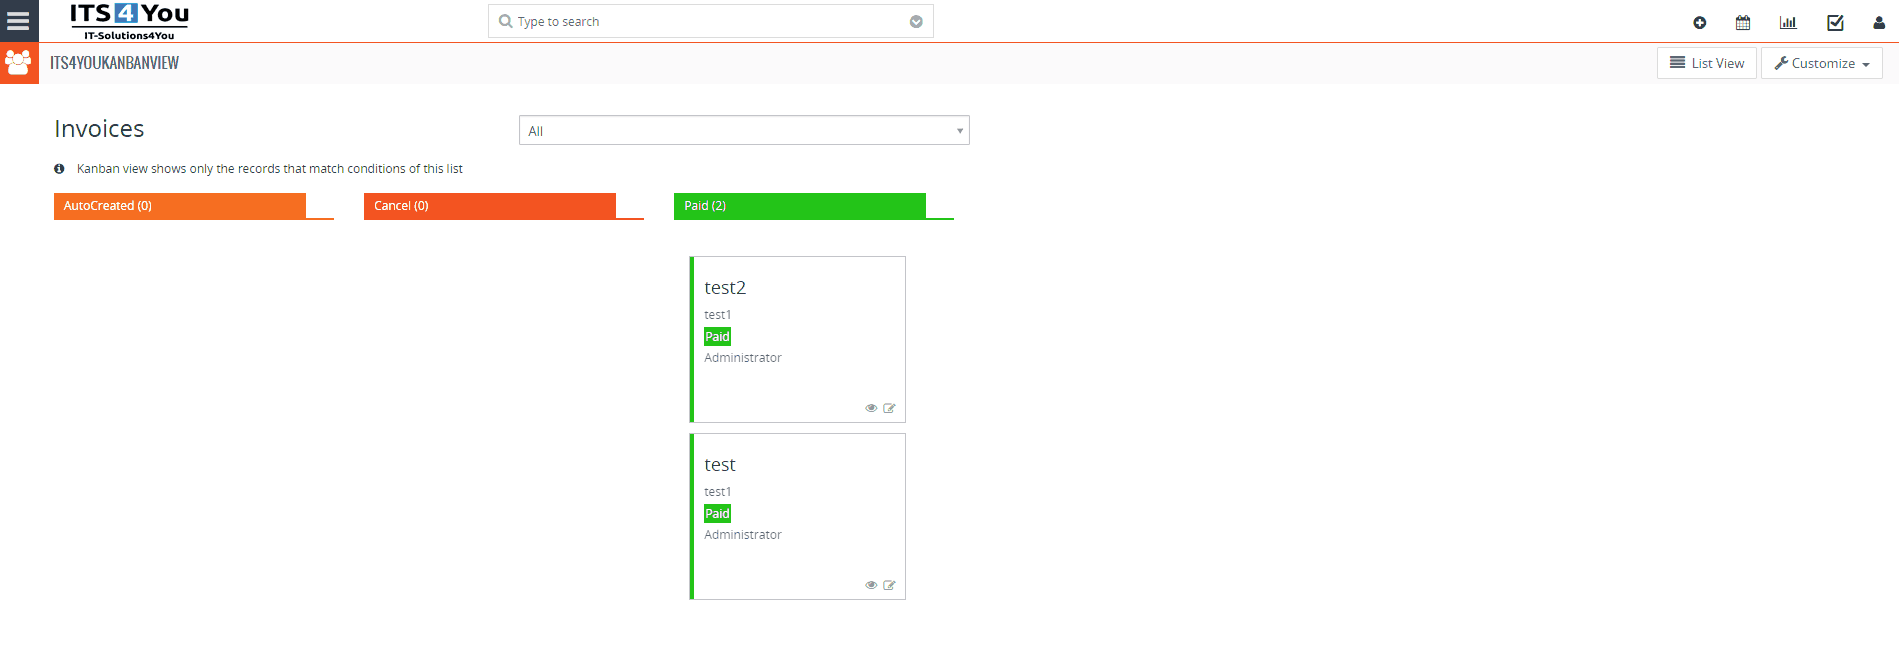Click test1 text on test2 card
The image size is (1899, 664).
tap(718, 315)
